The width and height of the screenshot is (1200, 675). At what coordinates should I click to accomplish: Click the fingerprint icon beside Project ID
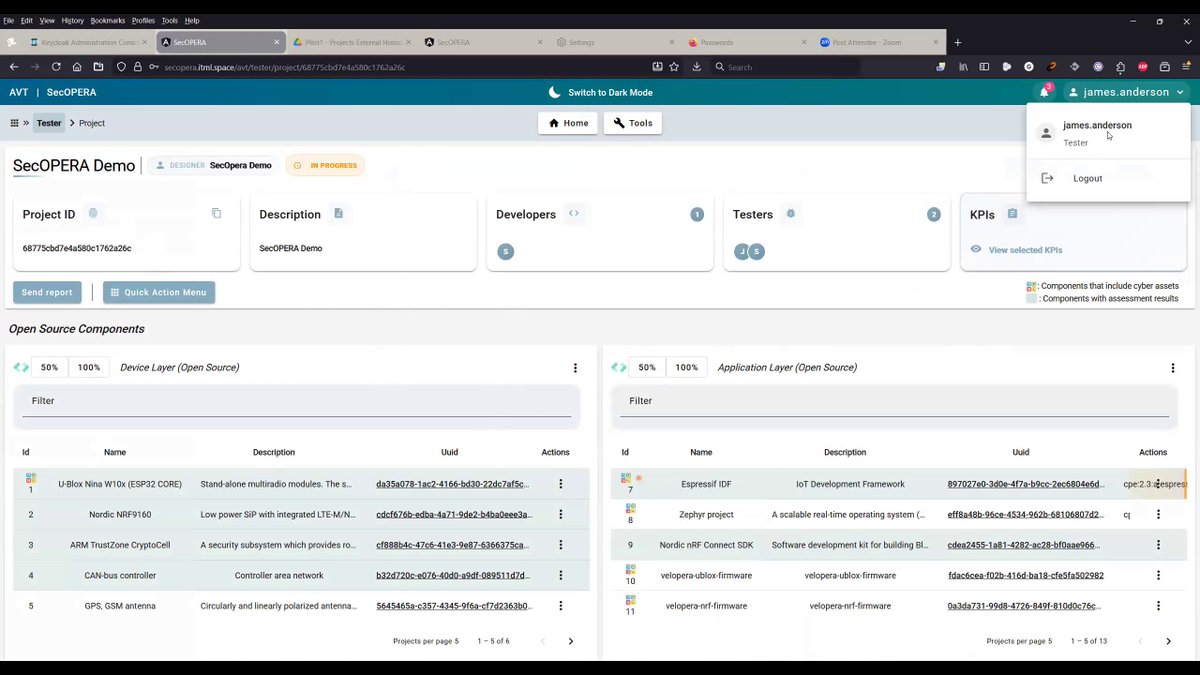(93, 213)
